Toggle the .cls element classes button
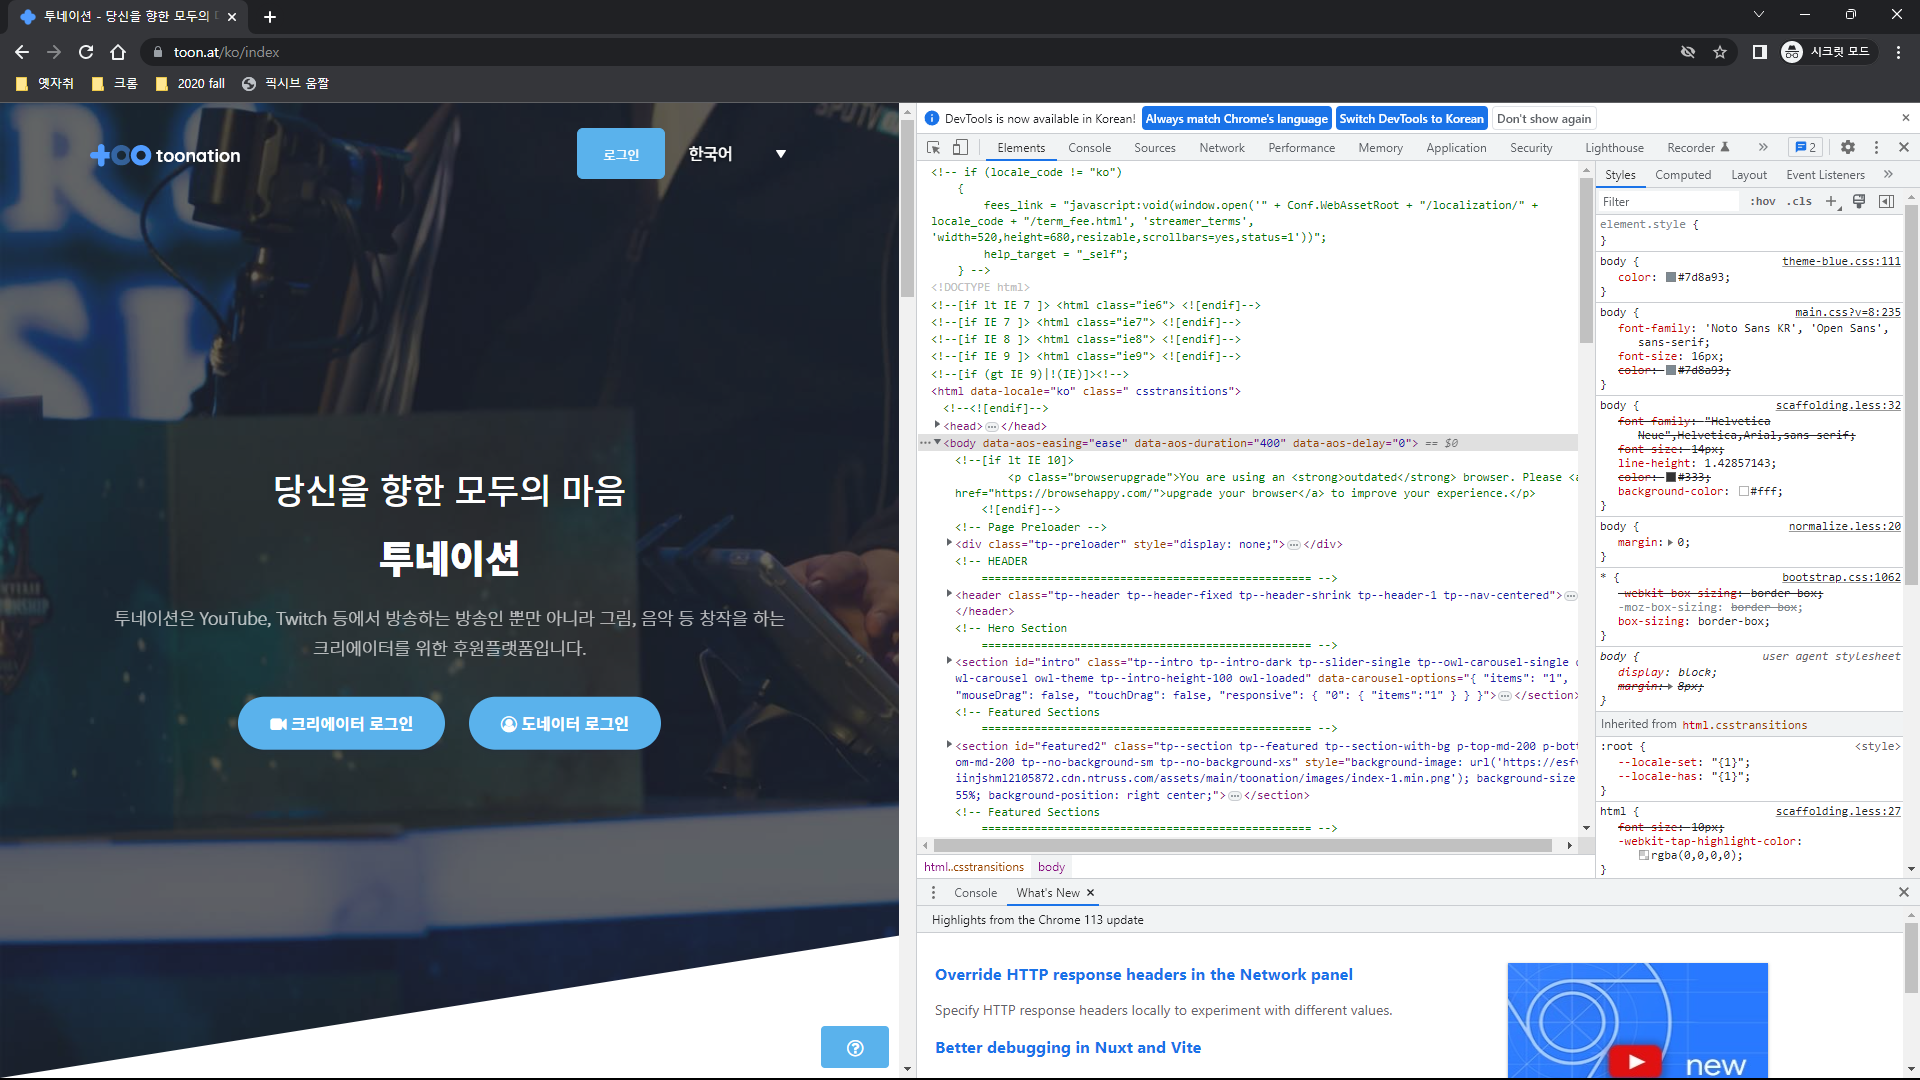The width and height of the screenshot is (1920, 1080). tap(1801, 201)
